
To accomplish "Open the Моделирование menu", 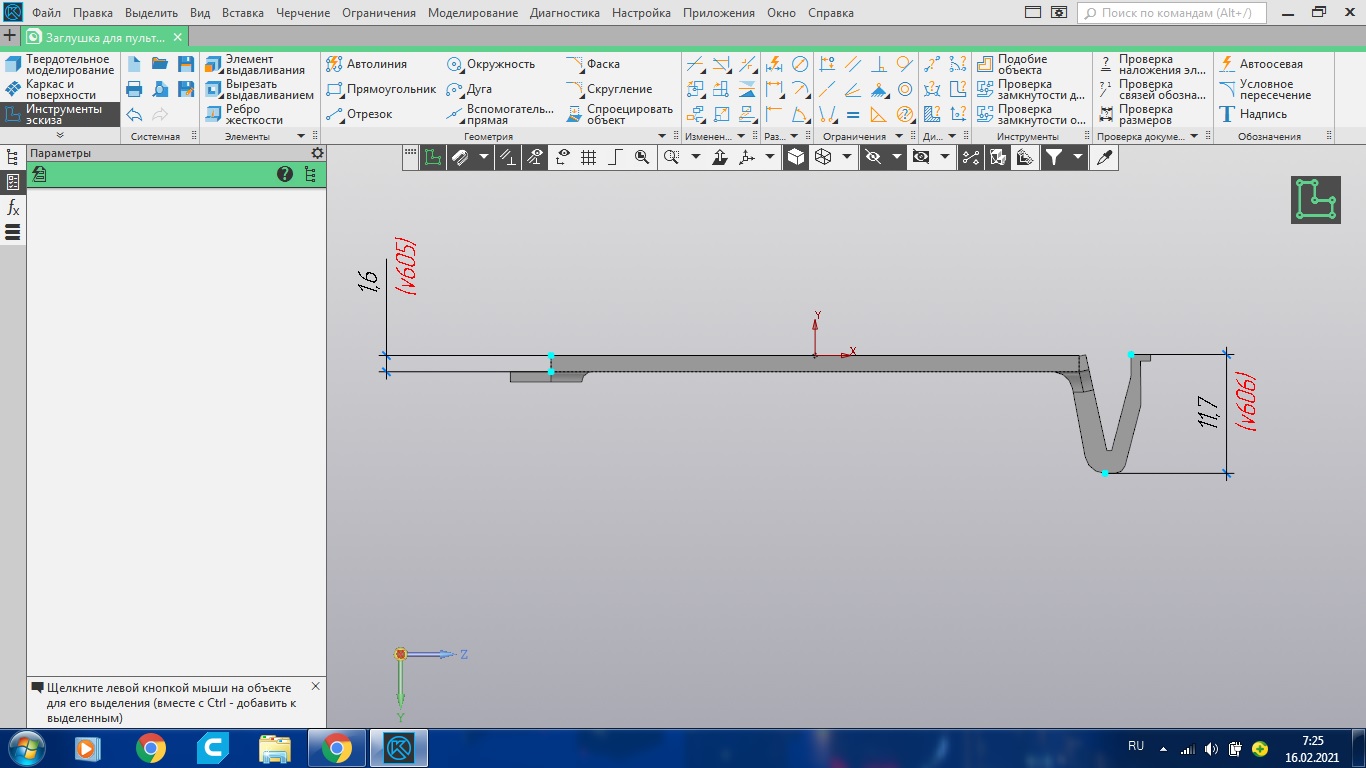I will (x=472, y=13).
